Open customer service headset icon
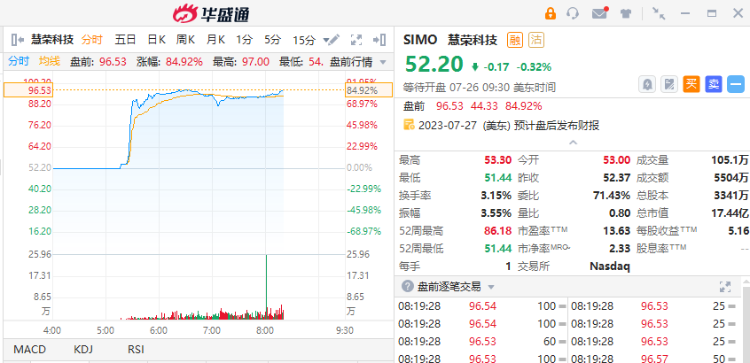This screenshot has width=750, height=363. click(x=573, y=13)
